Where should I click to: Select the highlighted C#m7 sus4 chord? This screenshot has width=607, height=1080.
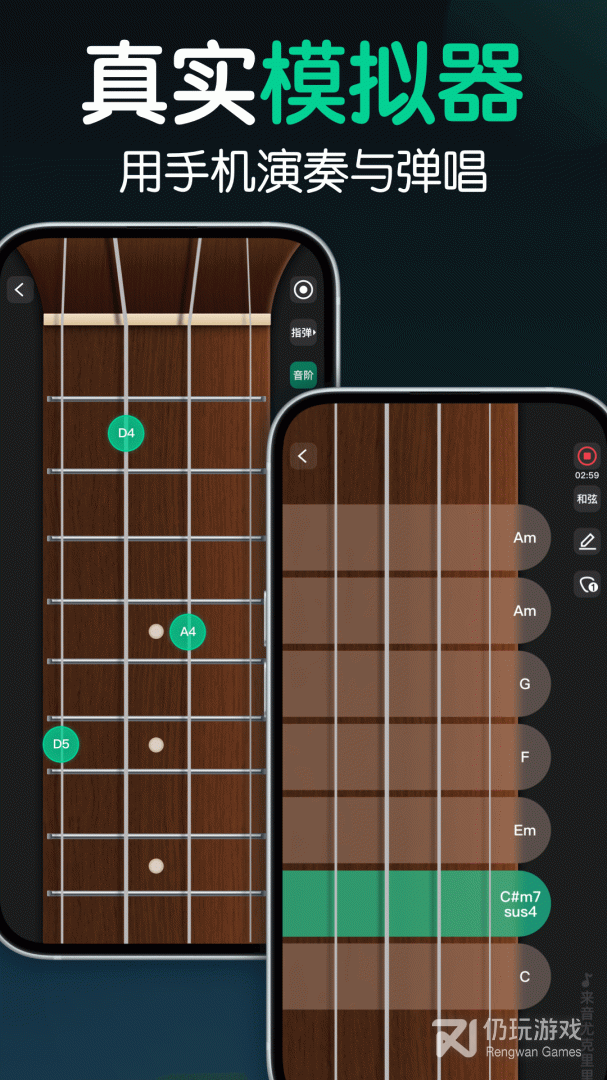coord(416,904)
